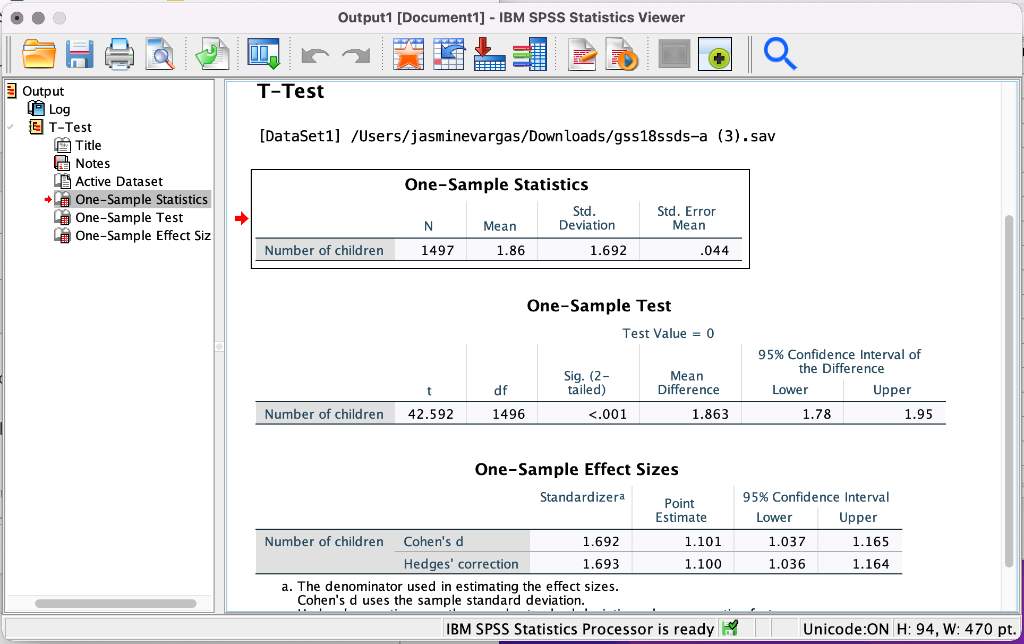
Task: Click the Hedges' correction row label
Action: tap(460, 564)
